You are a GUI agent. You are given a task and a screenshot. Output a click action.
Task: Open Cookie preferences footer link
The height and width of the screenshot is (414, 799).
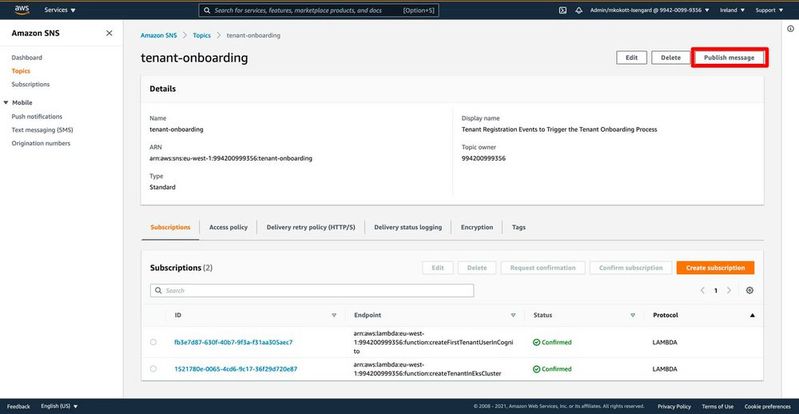coord(767,406)
